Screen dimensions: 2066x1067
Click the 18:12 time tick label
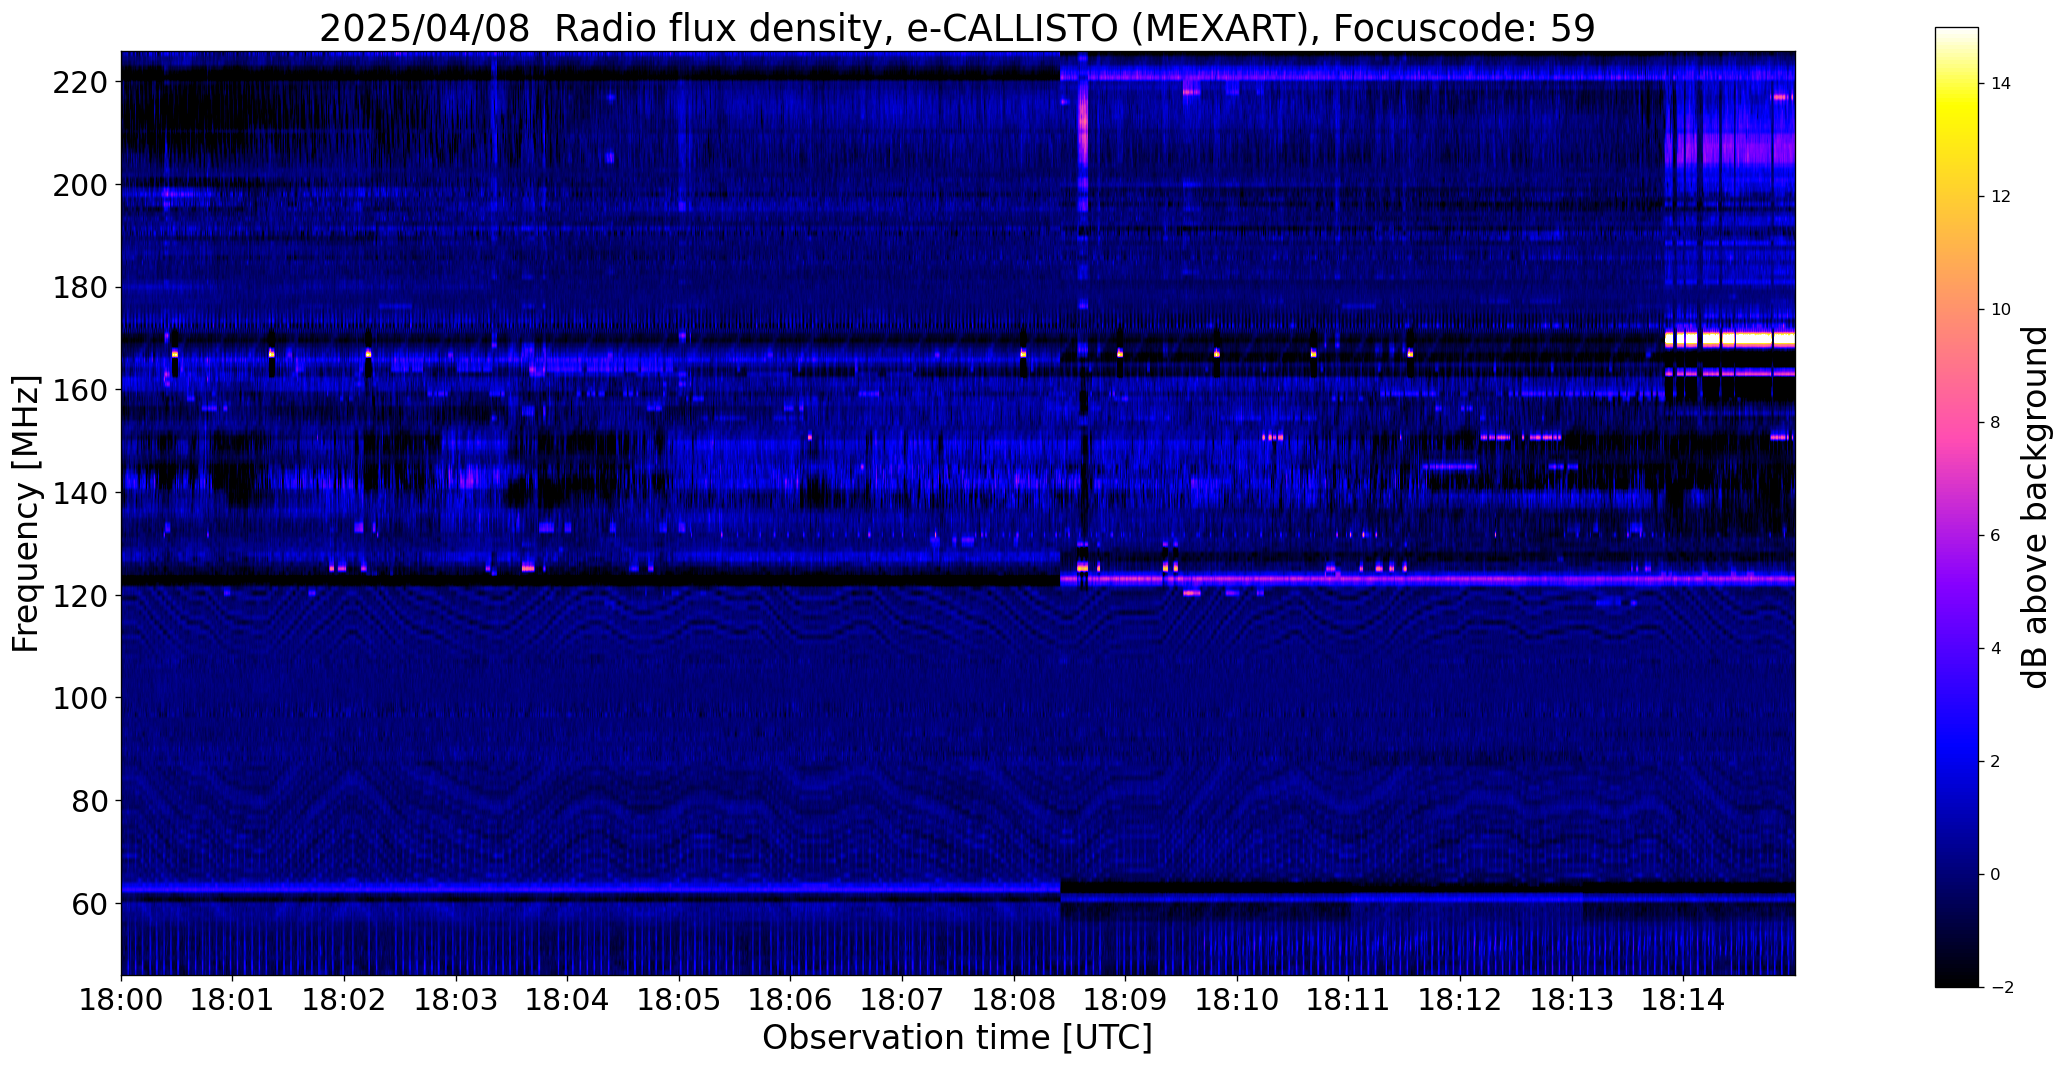1460,999
